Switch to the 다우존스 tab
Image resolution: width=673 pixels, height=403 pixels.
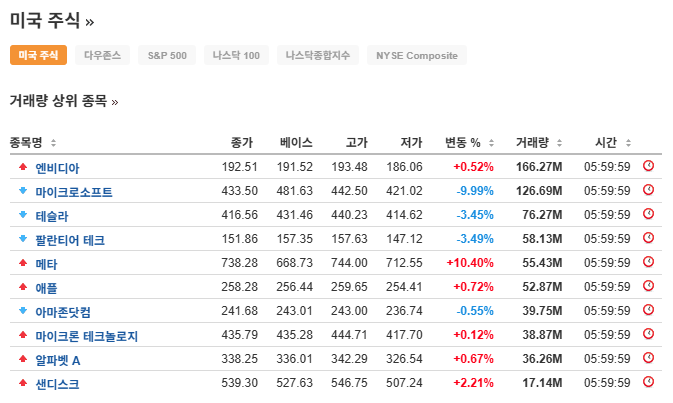(102, 55)
